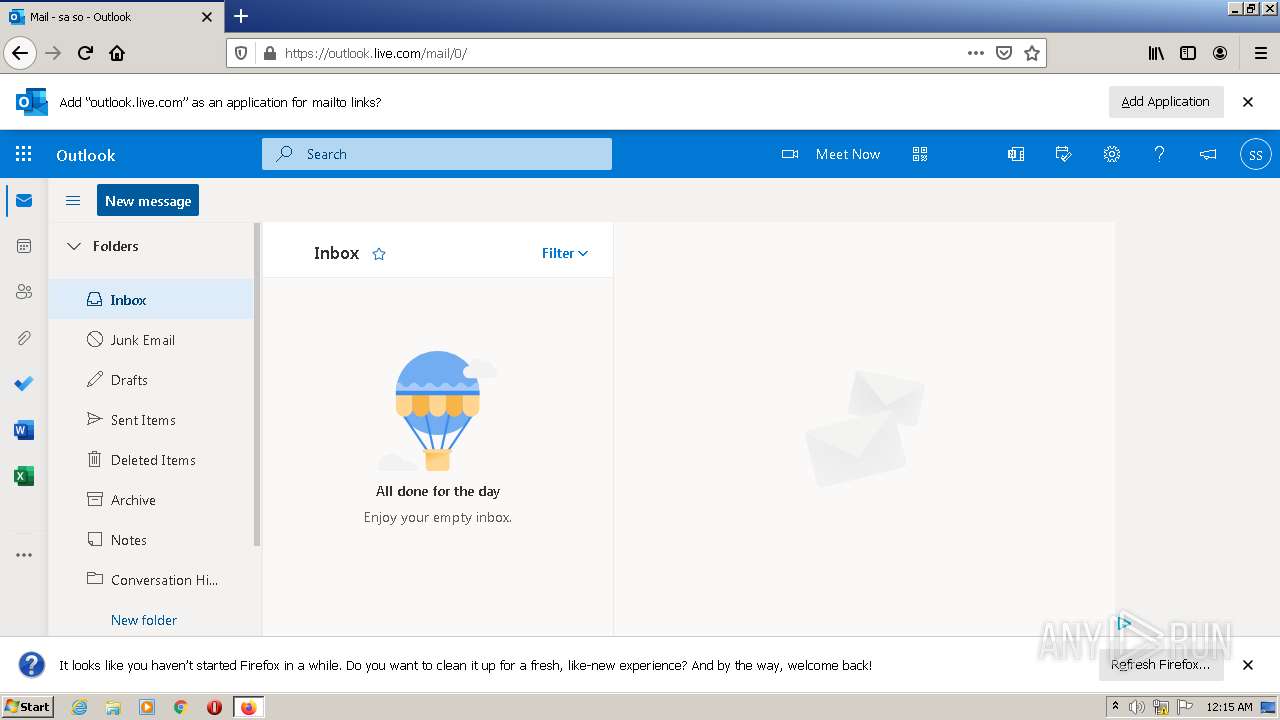Open the Sent Items folder

[x=151, y=420]
